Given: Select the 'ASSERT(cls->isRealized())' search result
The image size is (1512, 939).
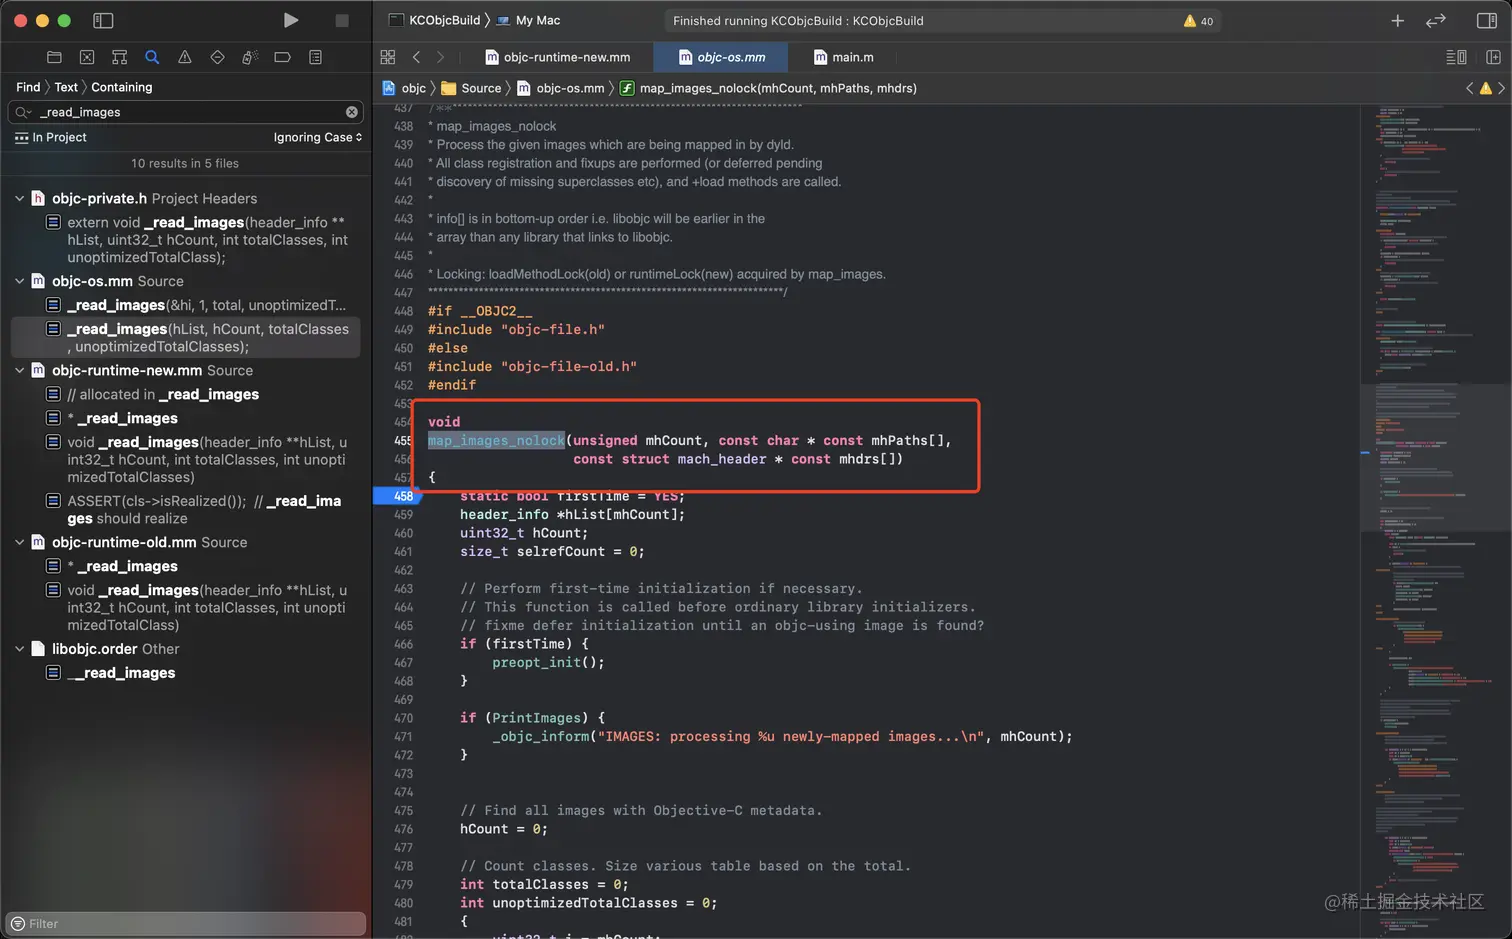Looking at the screenshot, I should [x=196, y=509].
